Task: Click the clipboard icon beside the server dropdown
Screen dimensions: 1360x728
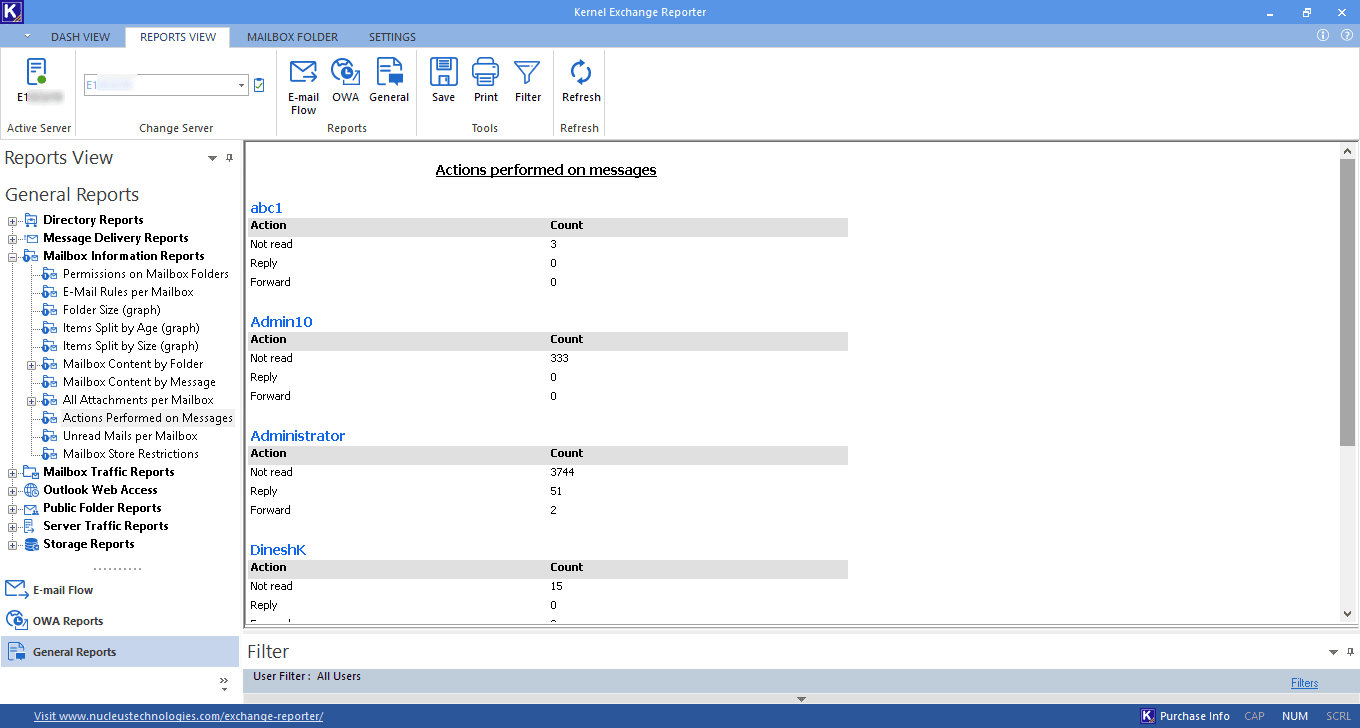Action: [259, 85]
